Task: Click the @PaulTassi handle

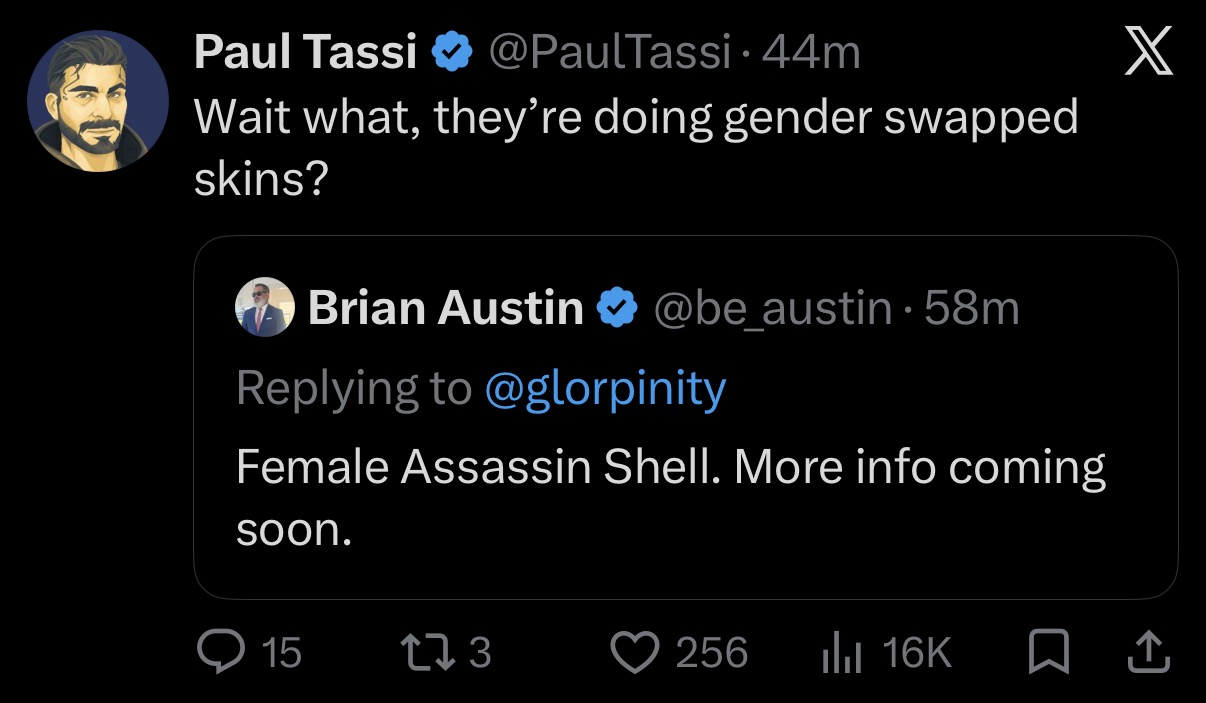Action: pyautogui.click(x=608, y=52)
